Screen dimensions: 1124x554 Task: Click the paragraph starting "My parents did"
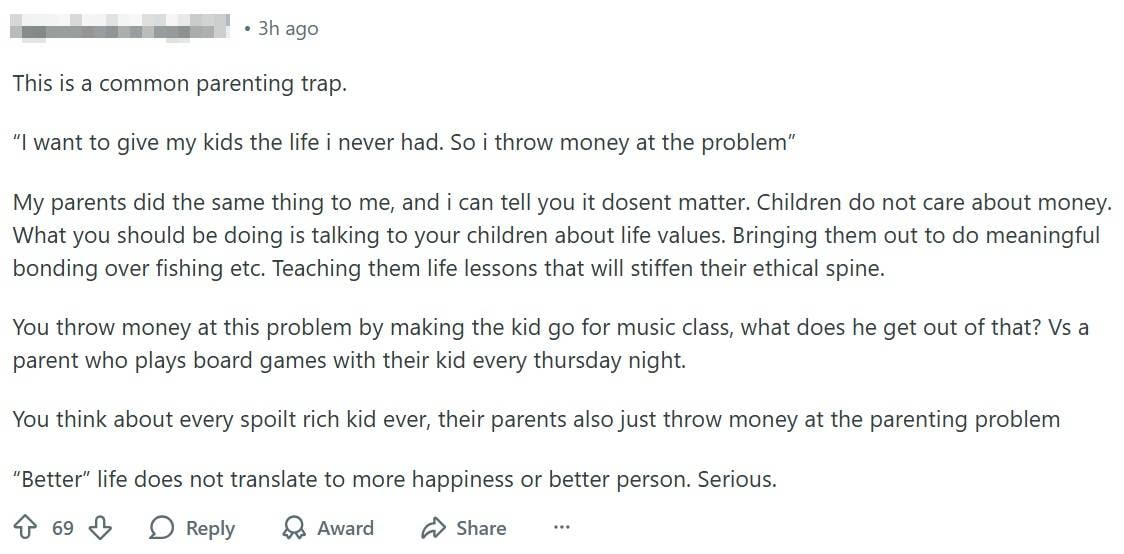(560, 236)
